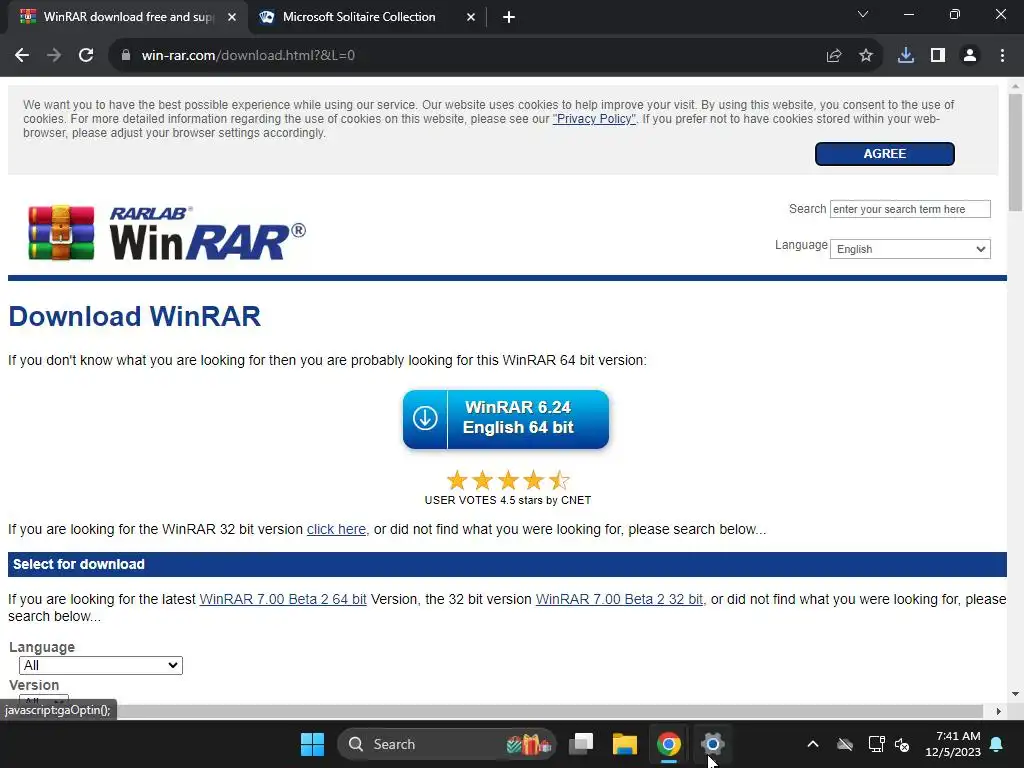Expand the download Language filter set to All
1024x768 pixels.
pos(101,665)
